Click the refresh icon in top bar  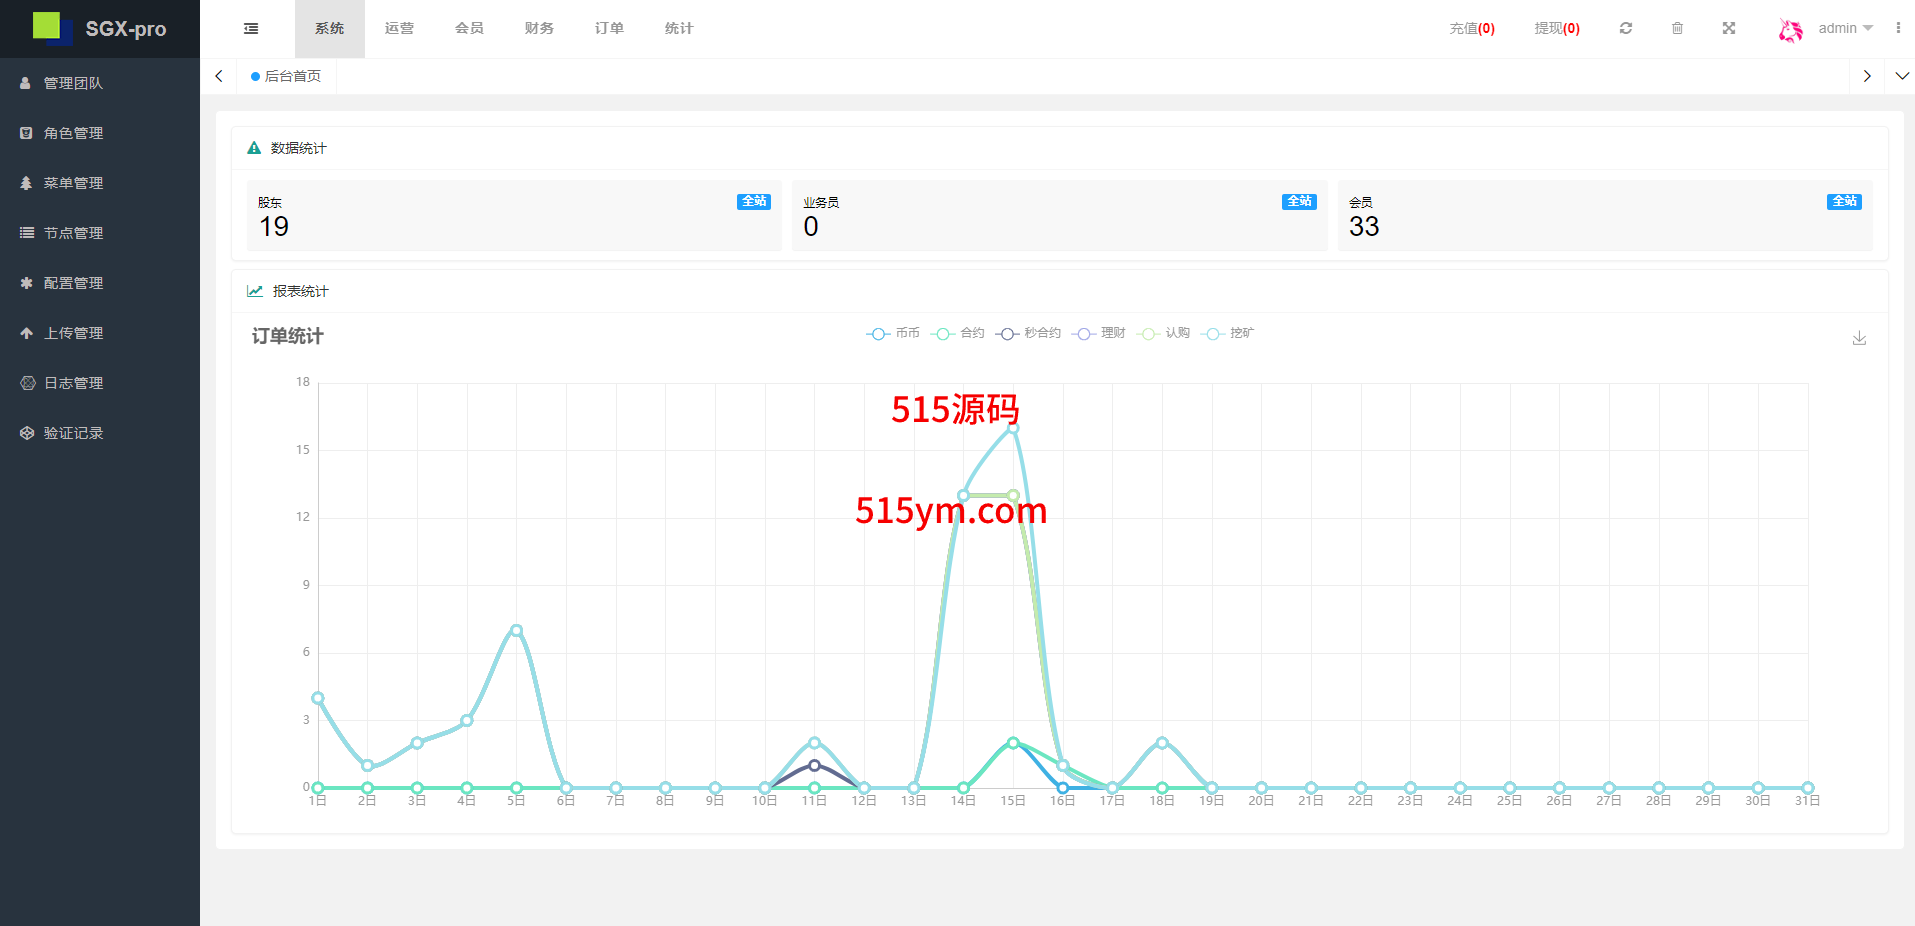click(x=1626, y=29)
